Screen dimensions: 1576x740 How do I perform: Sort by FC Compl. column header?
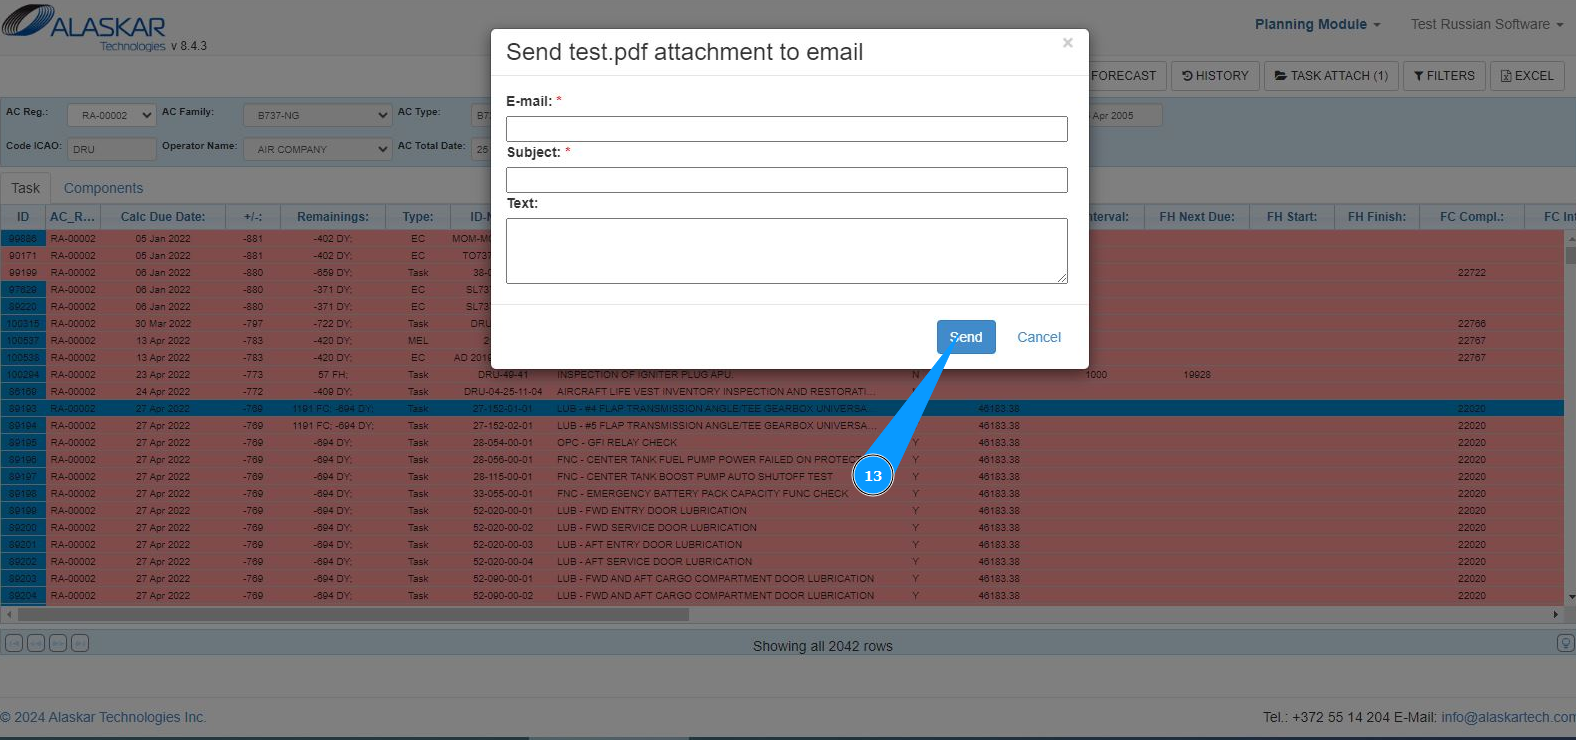coord(1472,217)
